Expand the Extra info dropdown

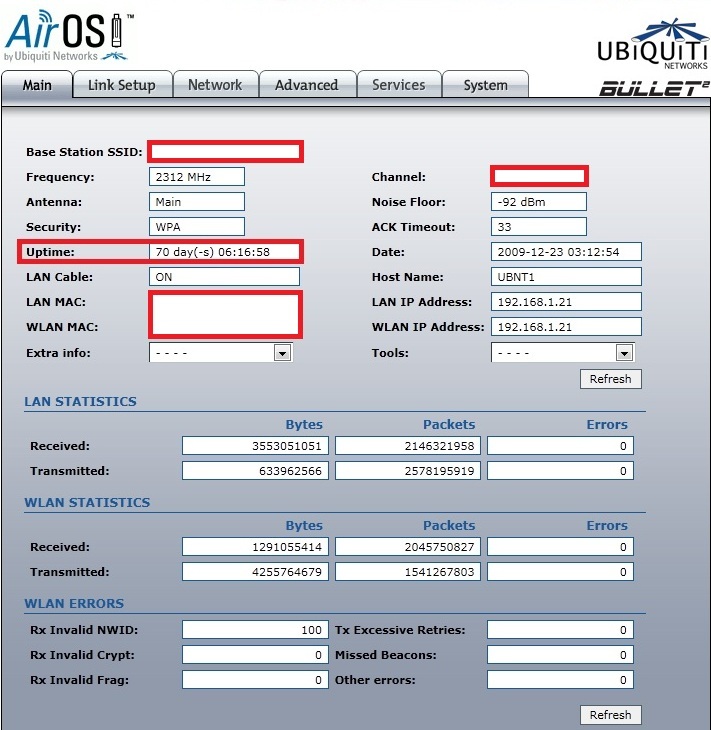point(221,352)
